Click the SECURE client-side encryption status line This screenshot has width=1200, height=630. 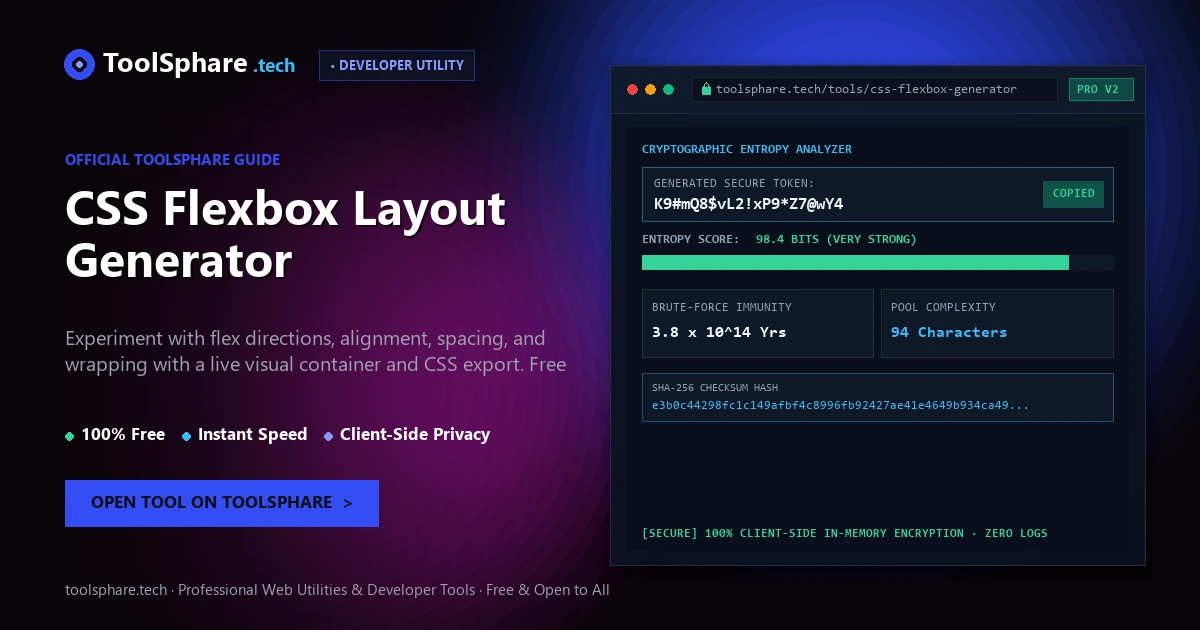tap(845, 533)
